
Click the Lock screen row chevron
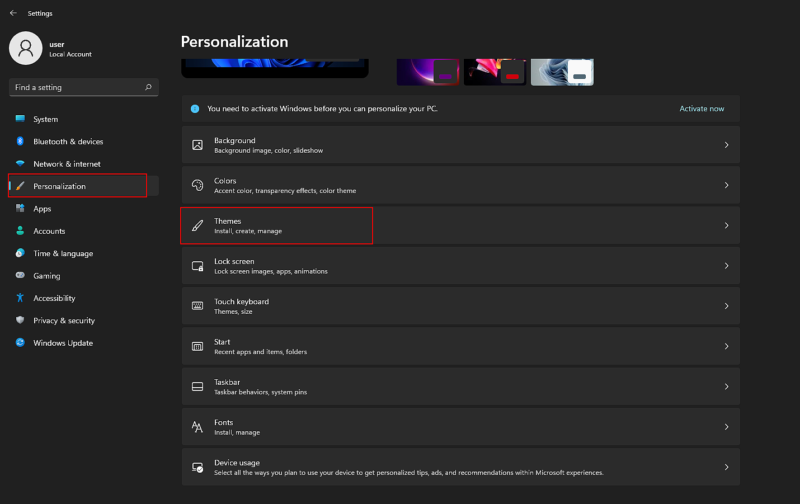point(727,266)
